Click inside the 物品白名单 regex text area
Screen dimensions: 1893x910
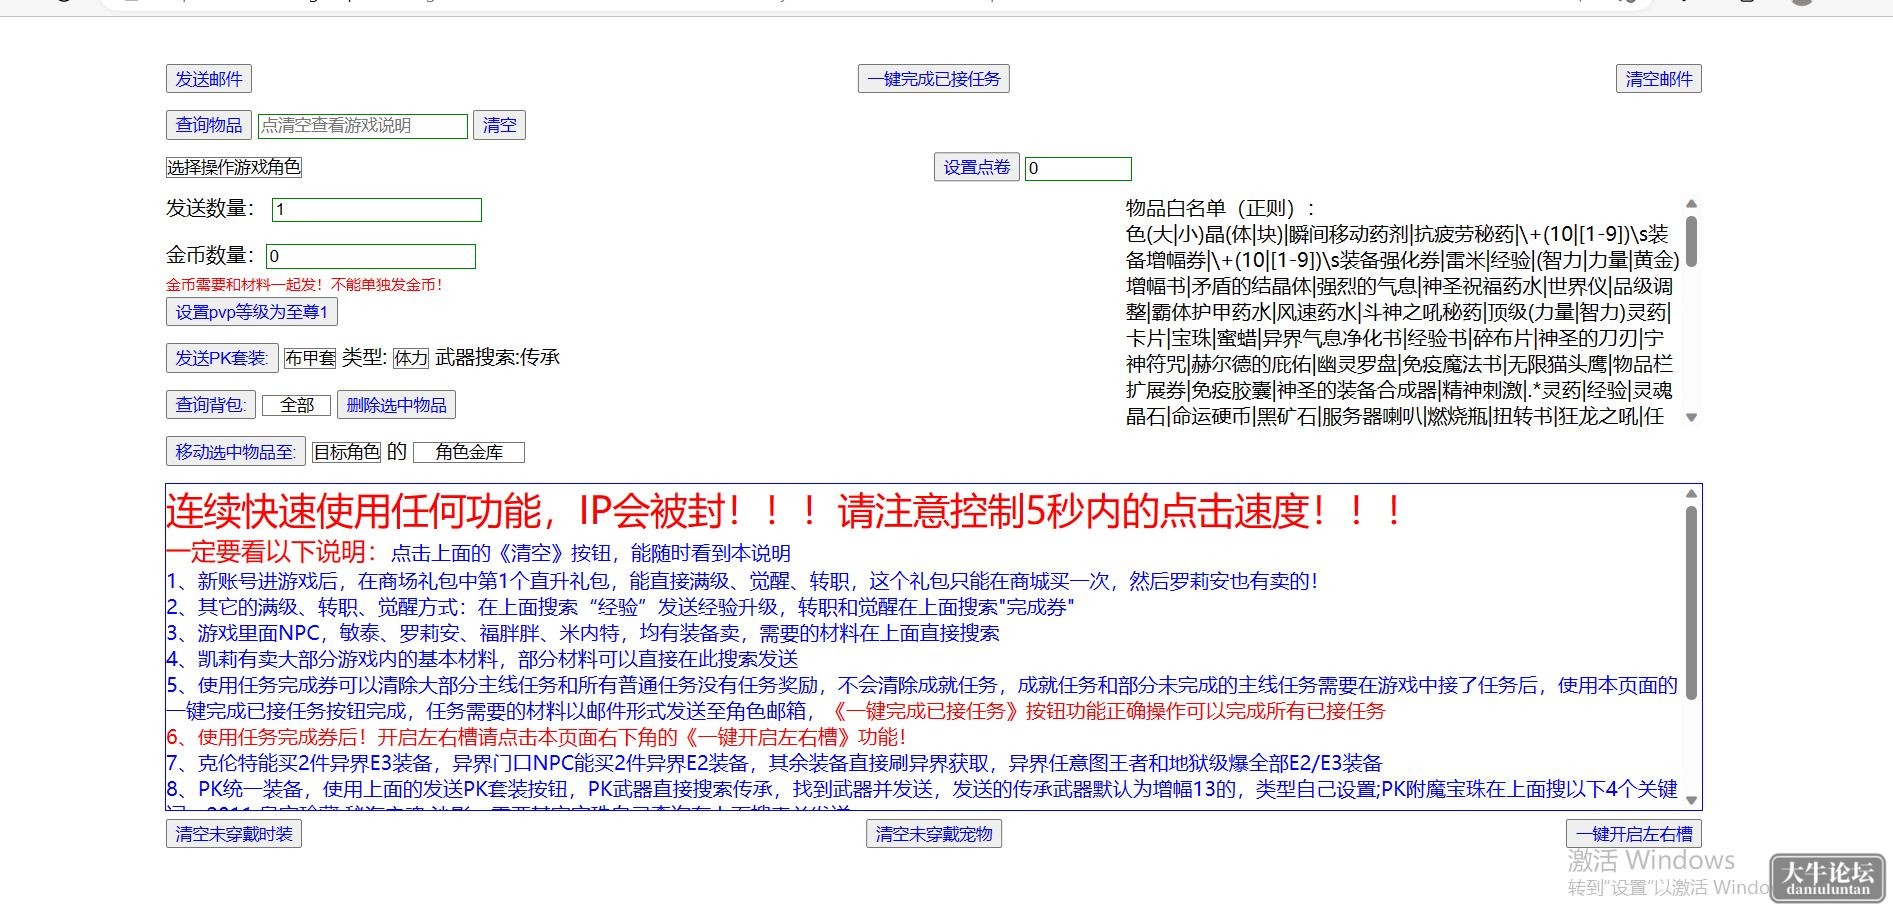pyautogui.click(x=1402, y=312)
